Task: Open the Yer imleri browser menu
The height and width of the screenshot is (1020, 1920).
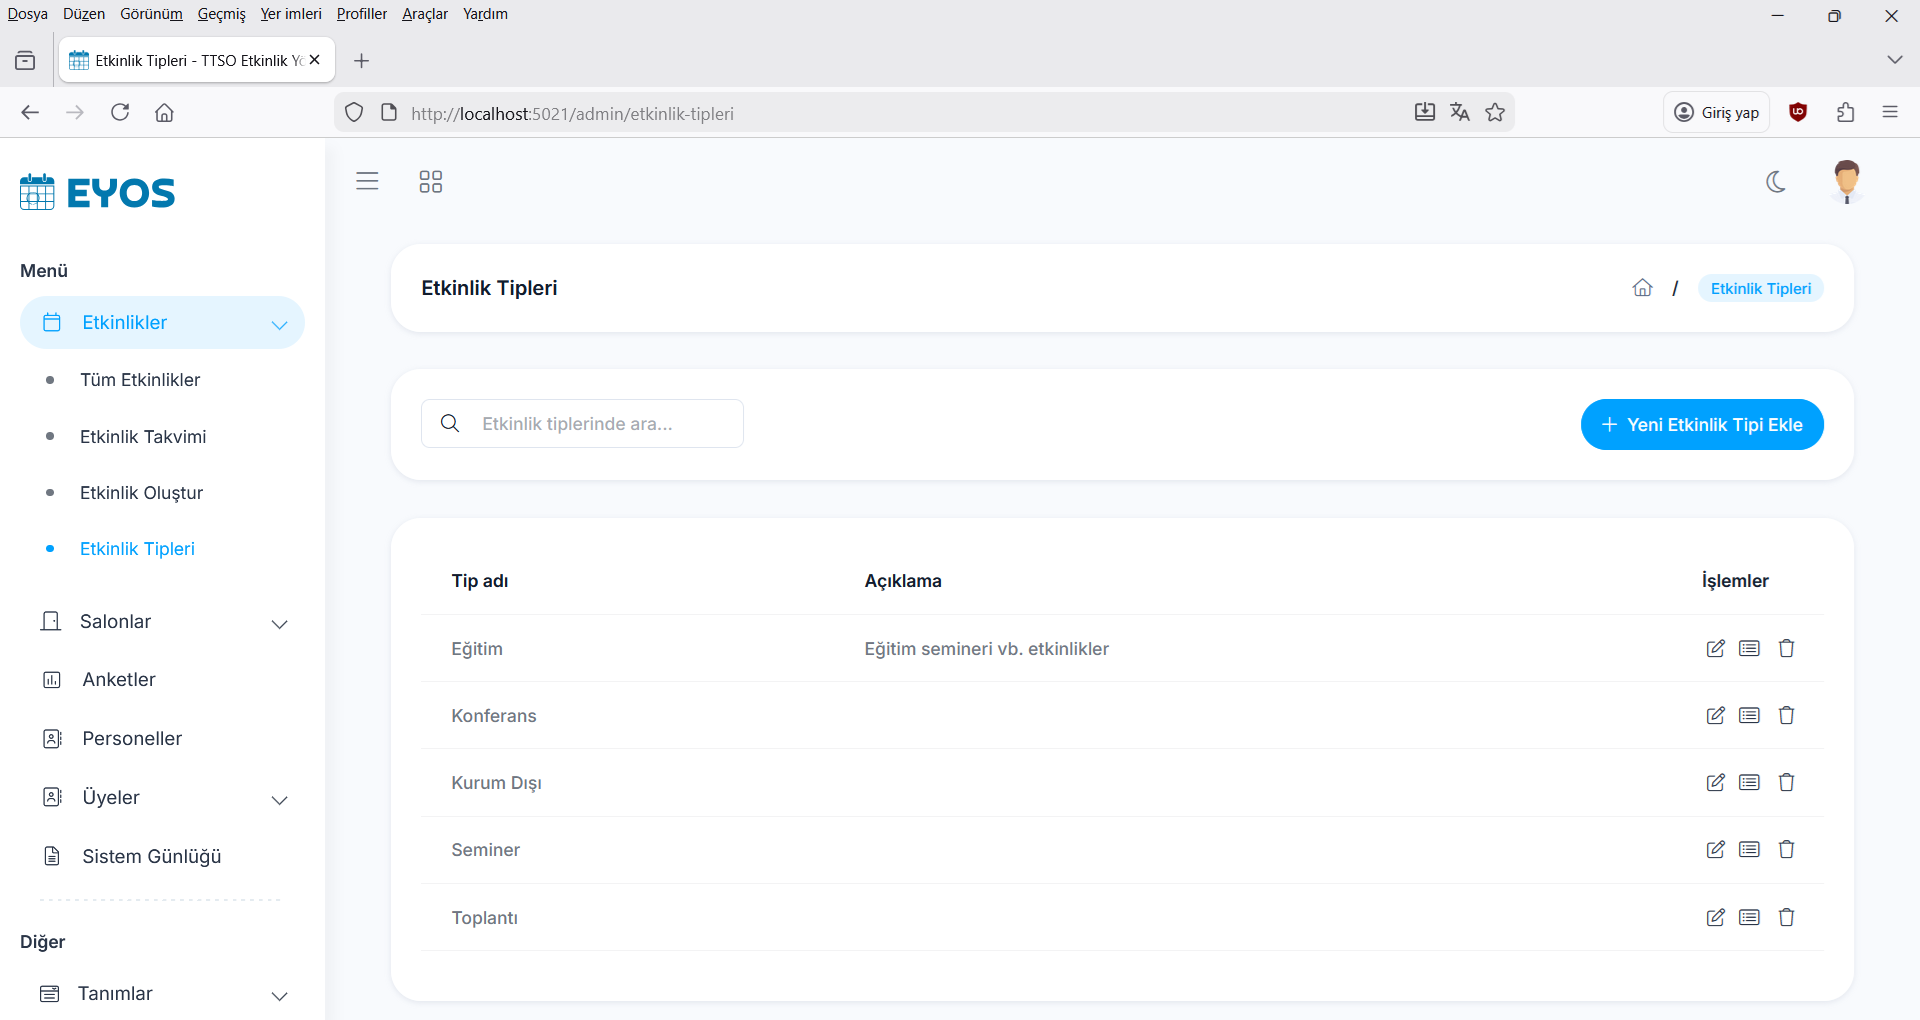Action: (x=290, y=14)
